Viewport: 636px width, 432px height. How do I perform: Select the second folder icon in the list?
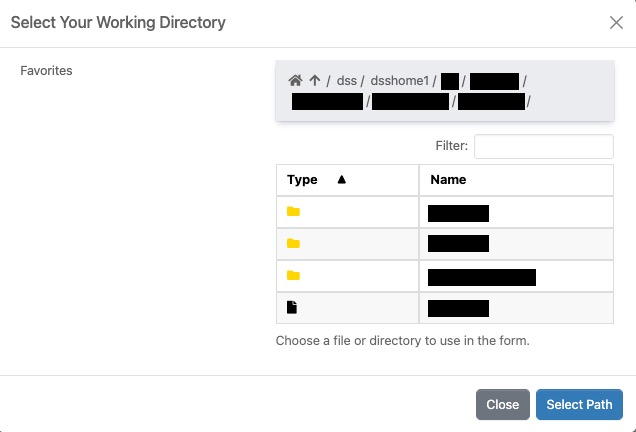pos(293,244)
